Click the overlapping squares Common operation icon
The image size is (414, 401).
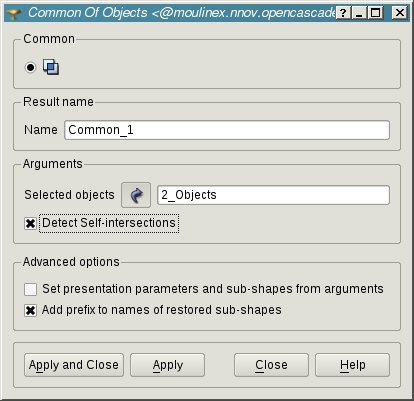pyautogui.click(x=51, y=67)
